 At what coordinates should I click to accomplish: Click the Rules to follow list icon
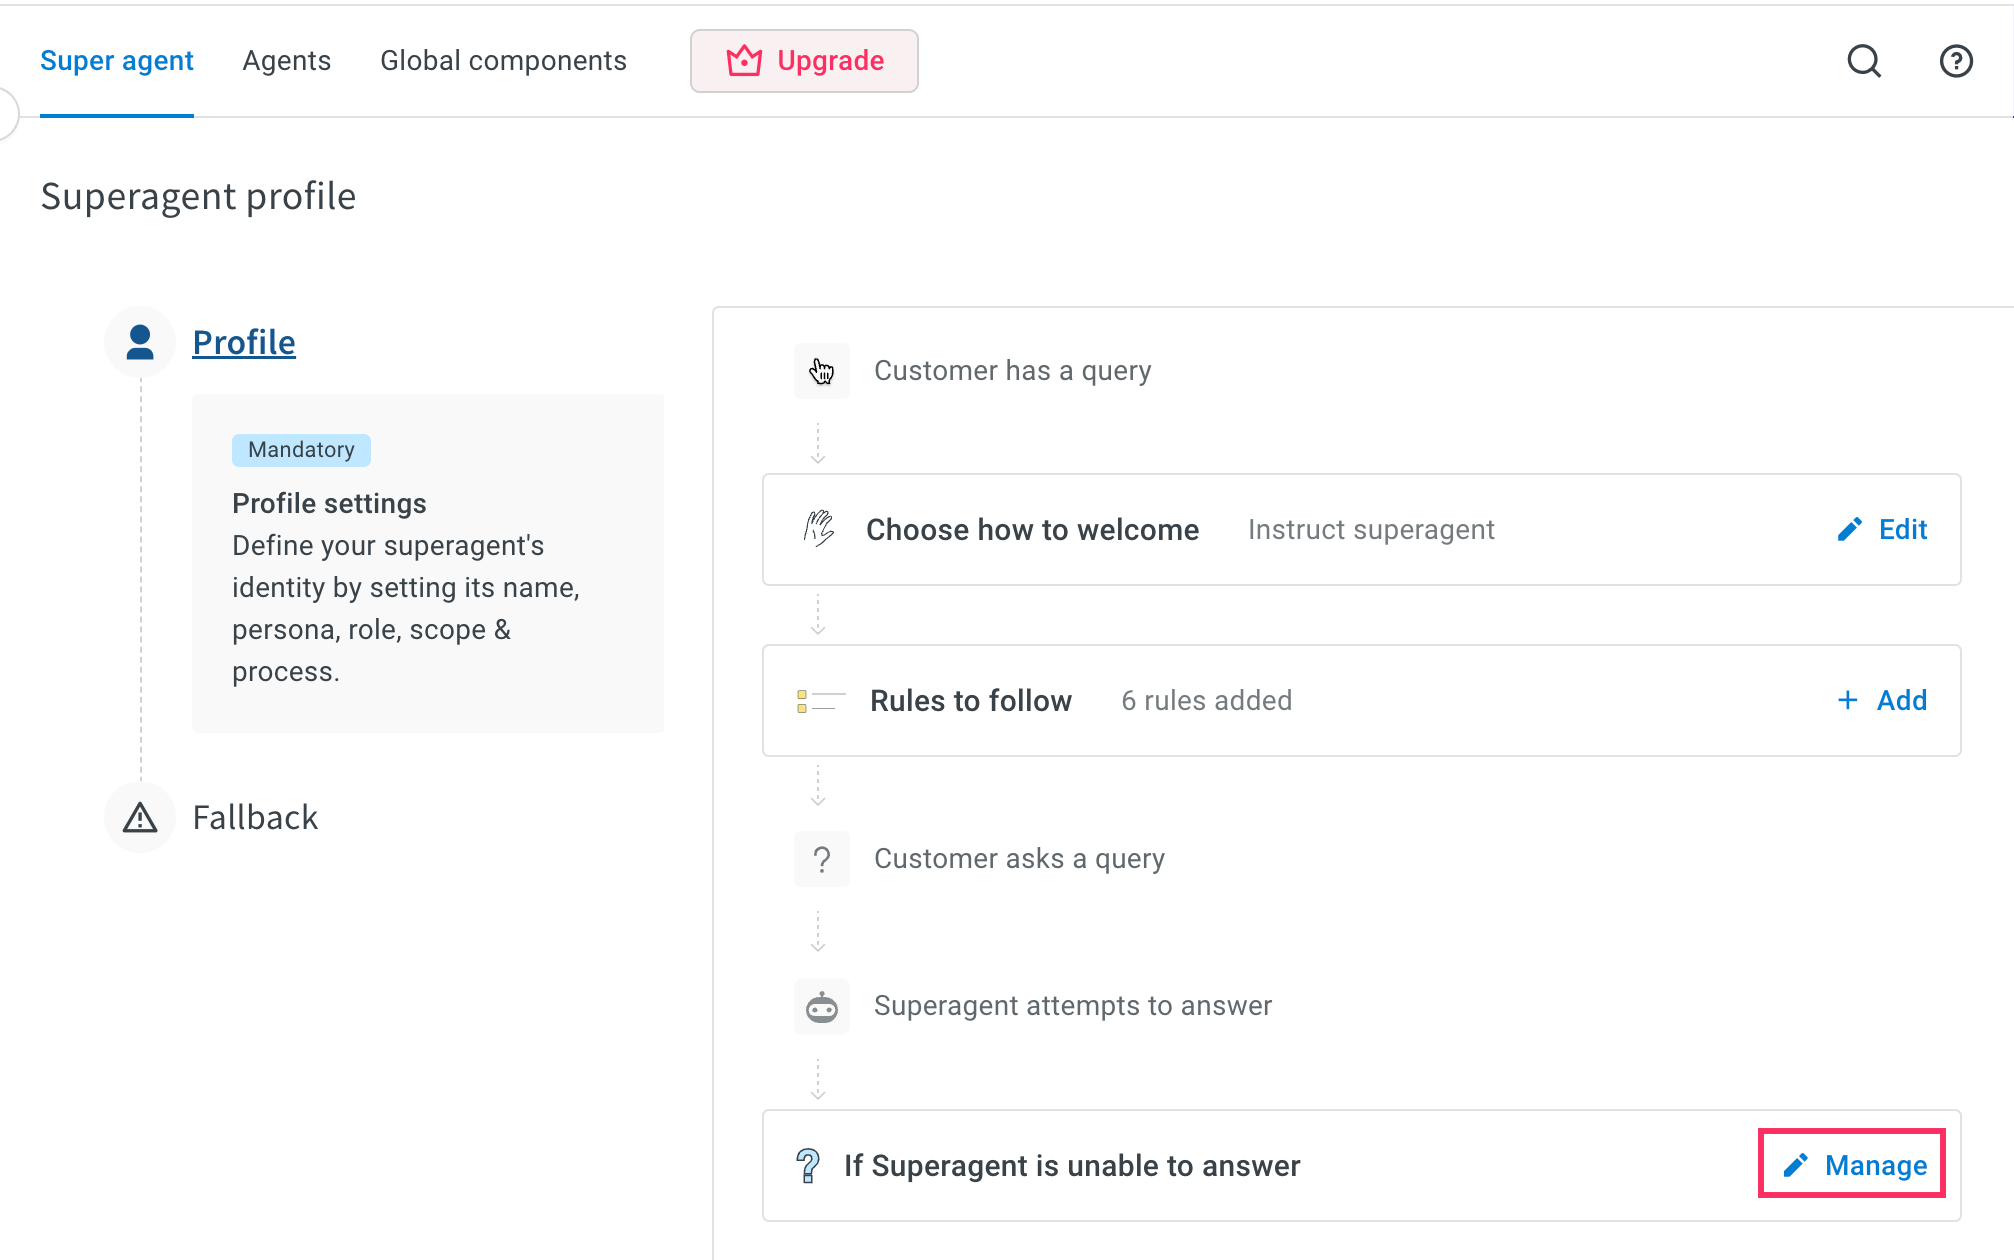(x=820, y=701)
